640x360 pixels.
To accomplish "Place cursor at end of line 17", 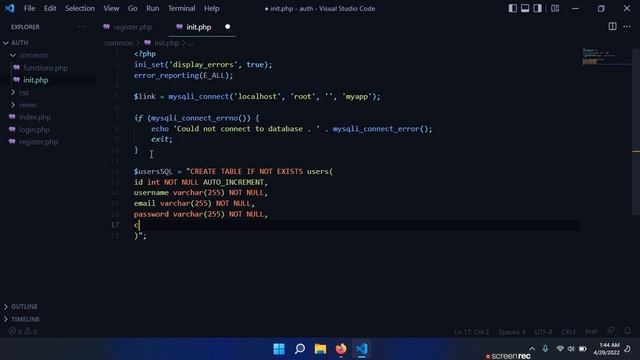I will [140, 225].
